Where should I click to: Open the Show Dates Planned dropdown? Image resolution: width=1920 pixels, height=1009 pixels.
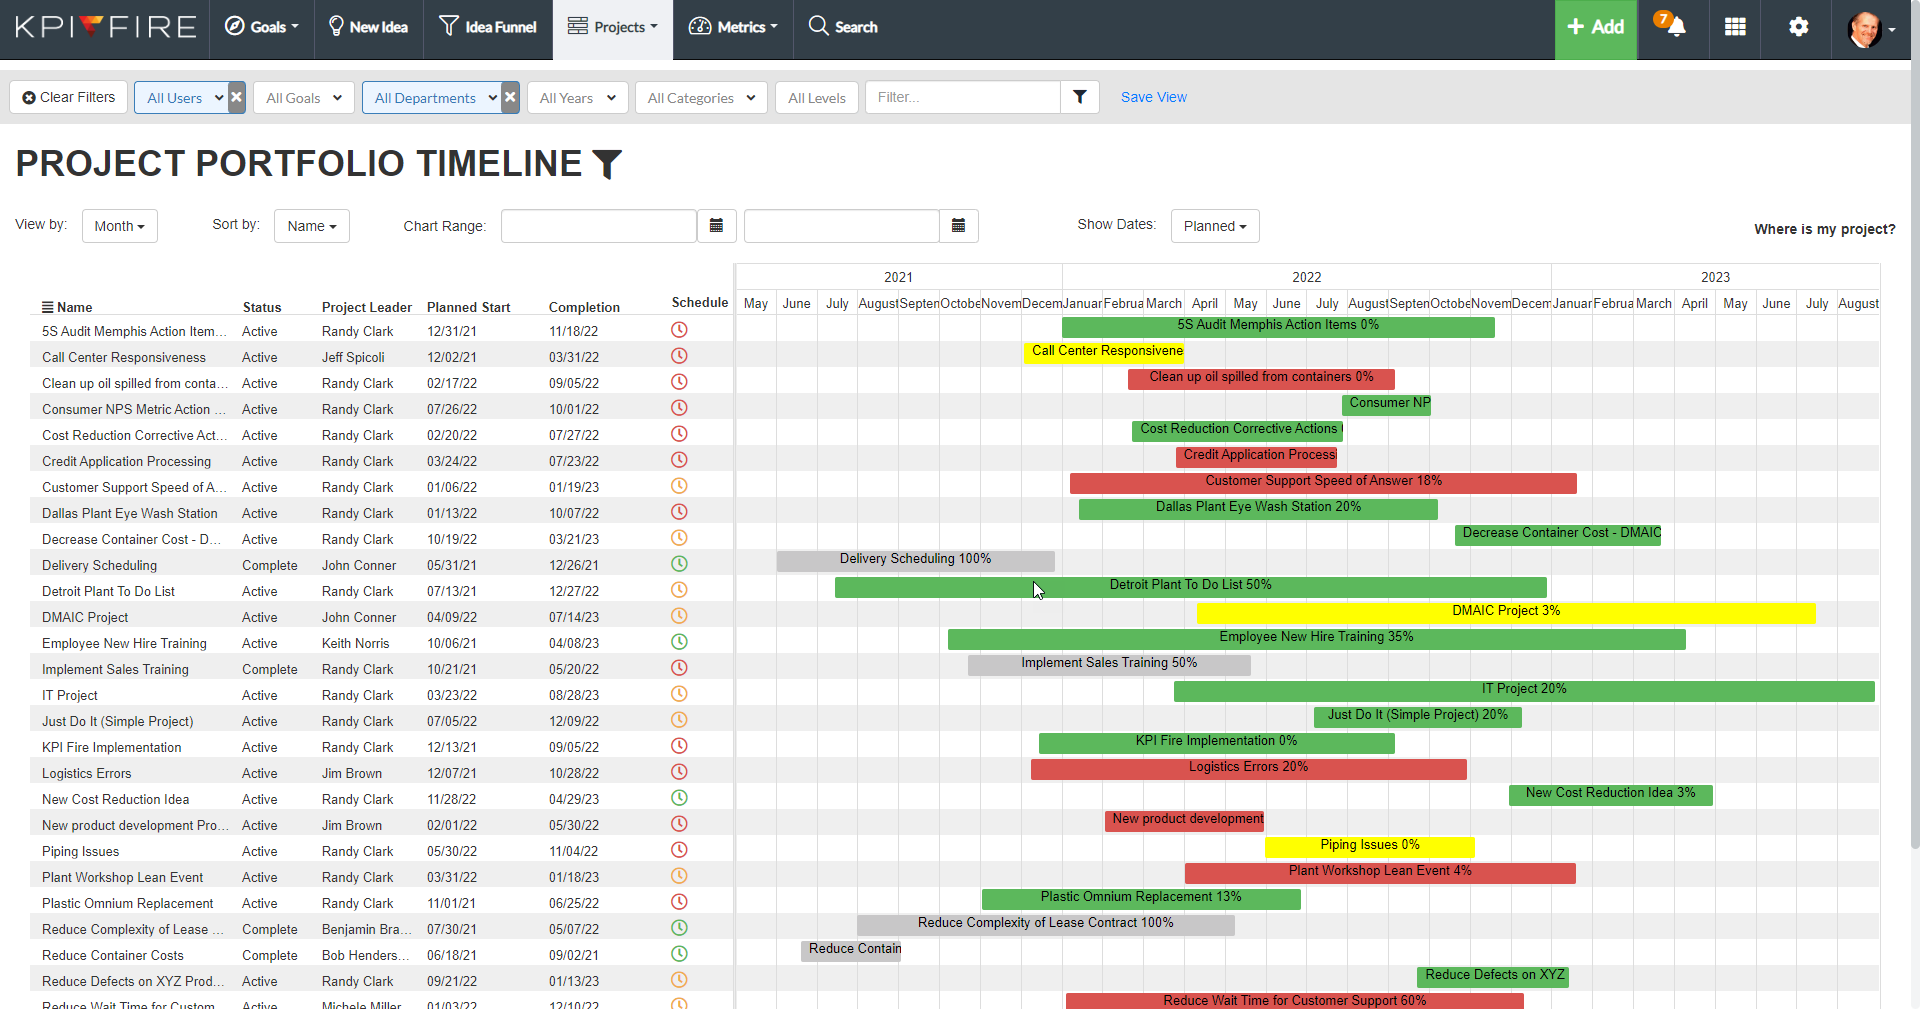pos(1214,225)
